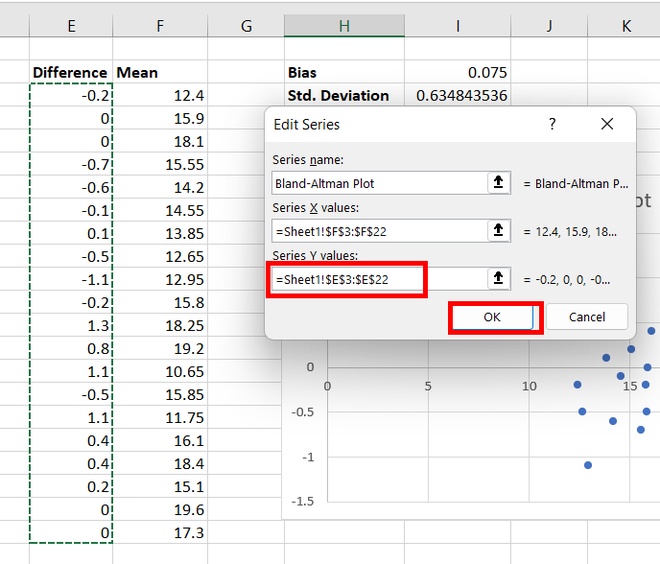Select Mean cell with value 18.25
The image size is (660, 564).
[x=160, y=325]
